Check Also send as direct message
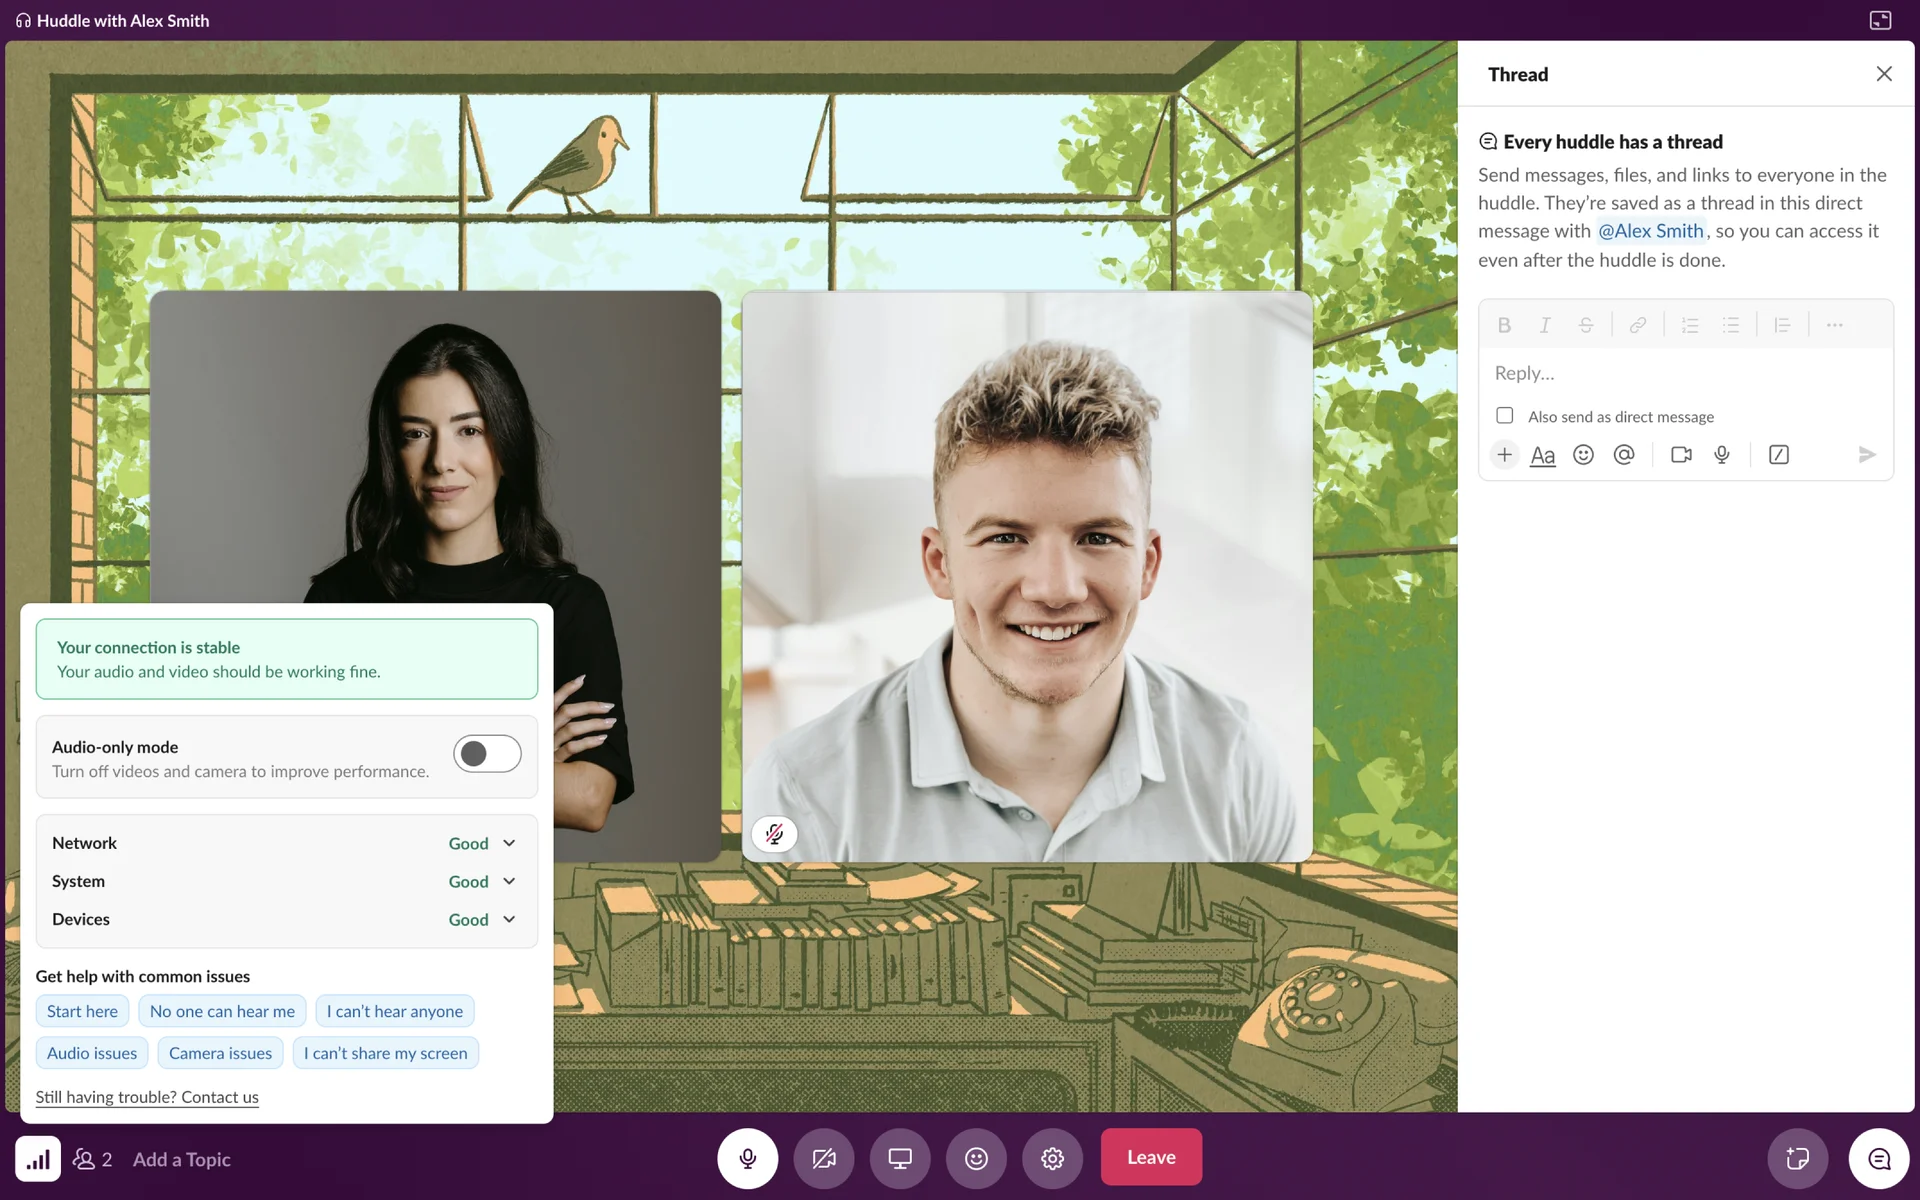This screenshot has width=1920, height=1200. [1504, 415]
